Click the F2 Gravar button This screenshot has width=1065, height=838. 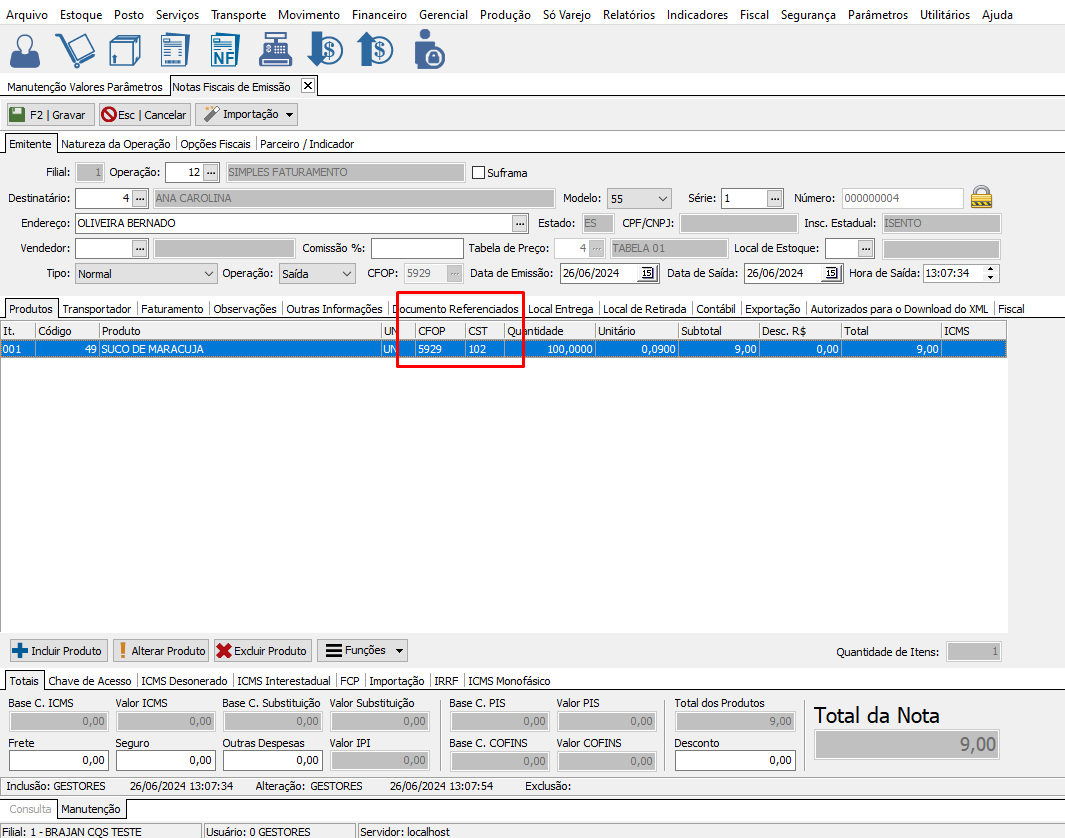pyautogui.click(x=50, y=115)
